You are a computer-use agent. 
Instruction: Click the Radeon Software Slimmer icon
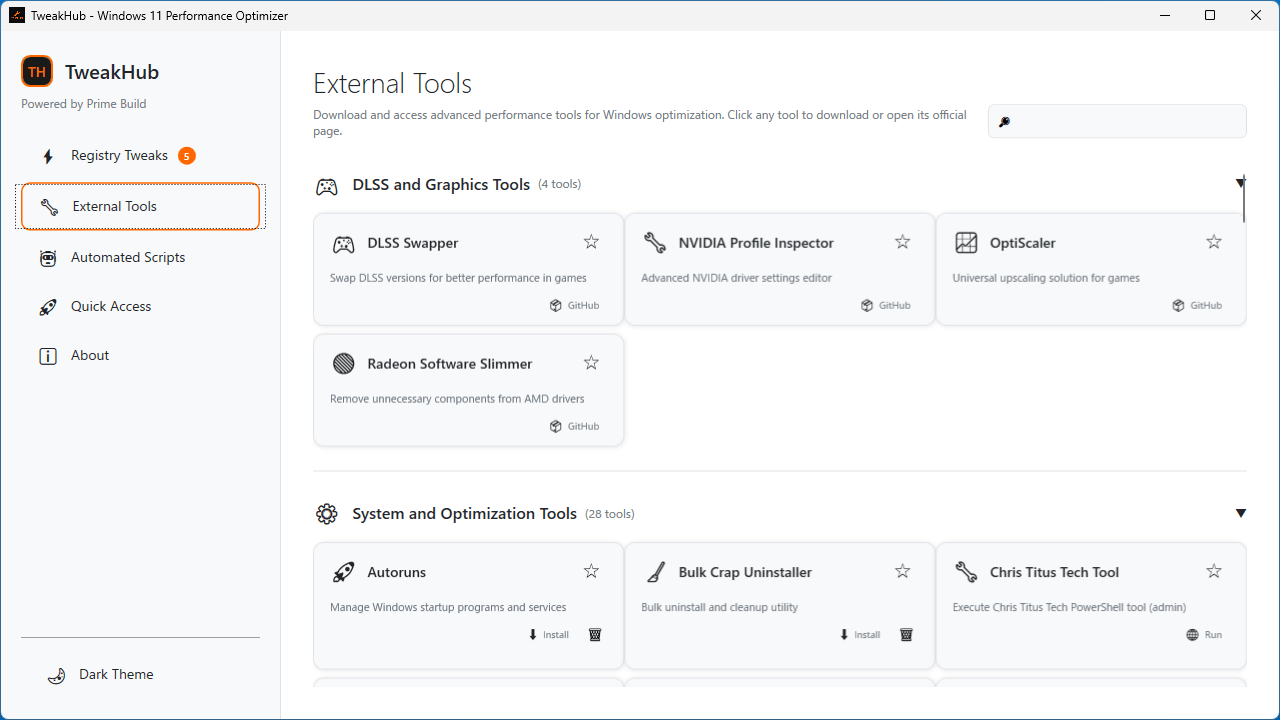(343, 364)
